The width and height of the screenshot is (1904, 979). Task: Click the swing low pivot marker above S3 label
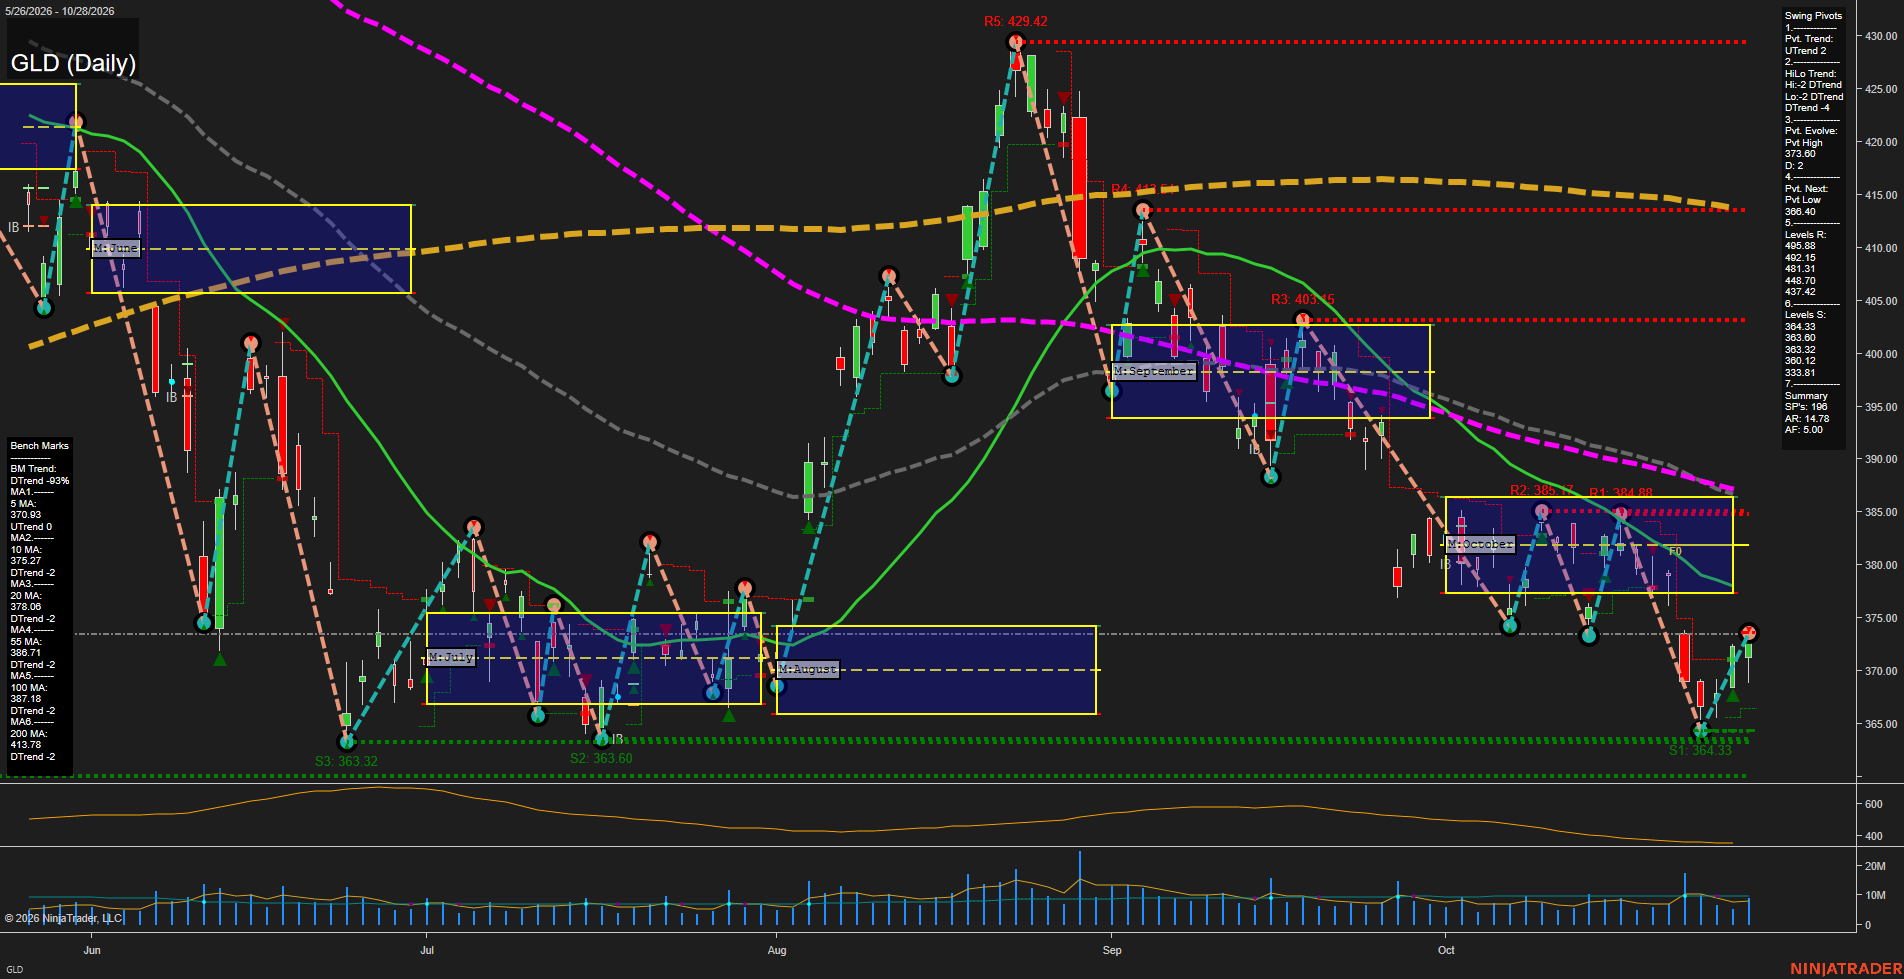point(347,742)
